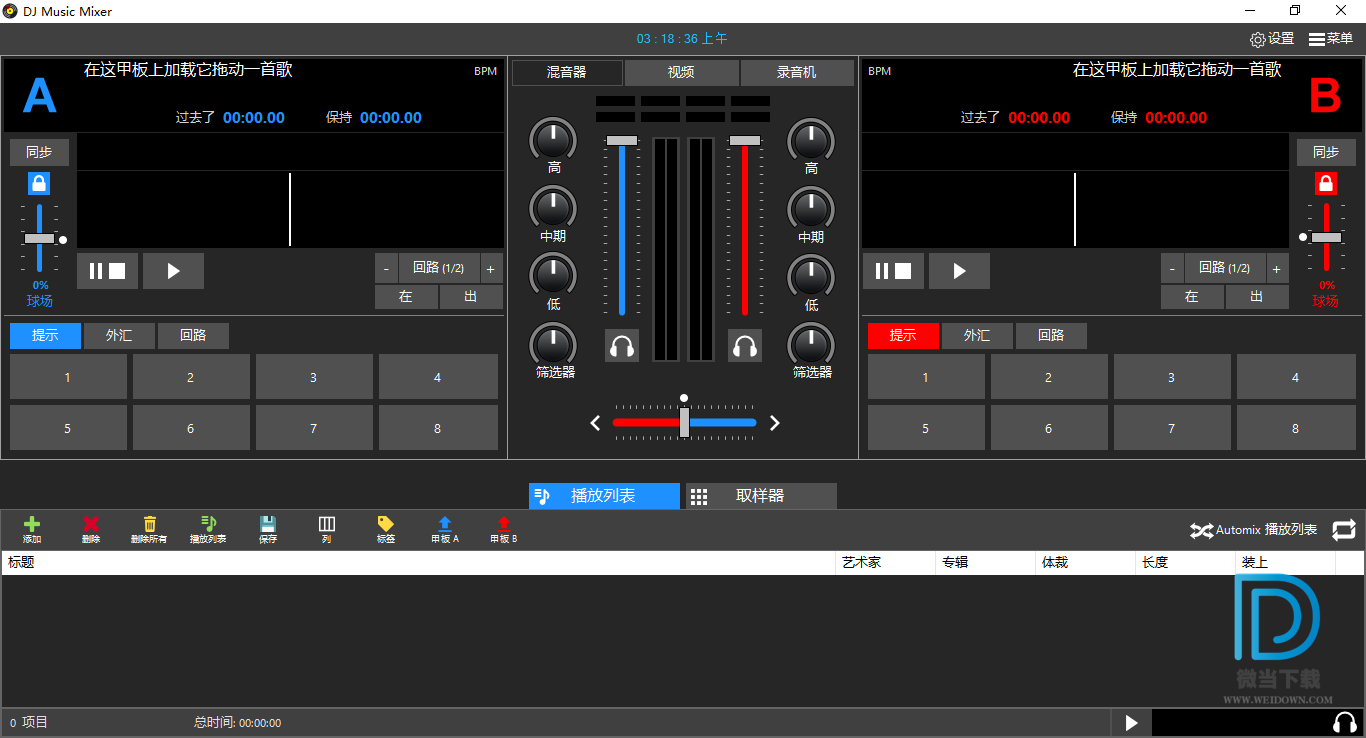Image resolution: width=1366 pixels, height=738 pixels.
Task: Click deck A 高 knob
Action: click(x=553, y=141)
